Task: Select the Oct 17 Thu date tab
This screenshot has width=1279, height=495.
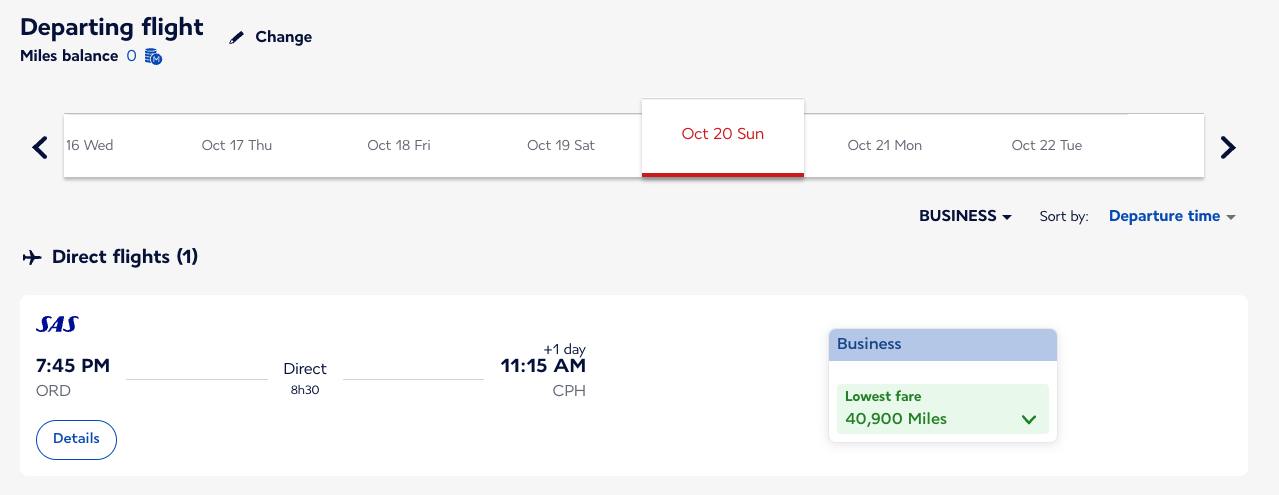Action: (x=236, y=145)
